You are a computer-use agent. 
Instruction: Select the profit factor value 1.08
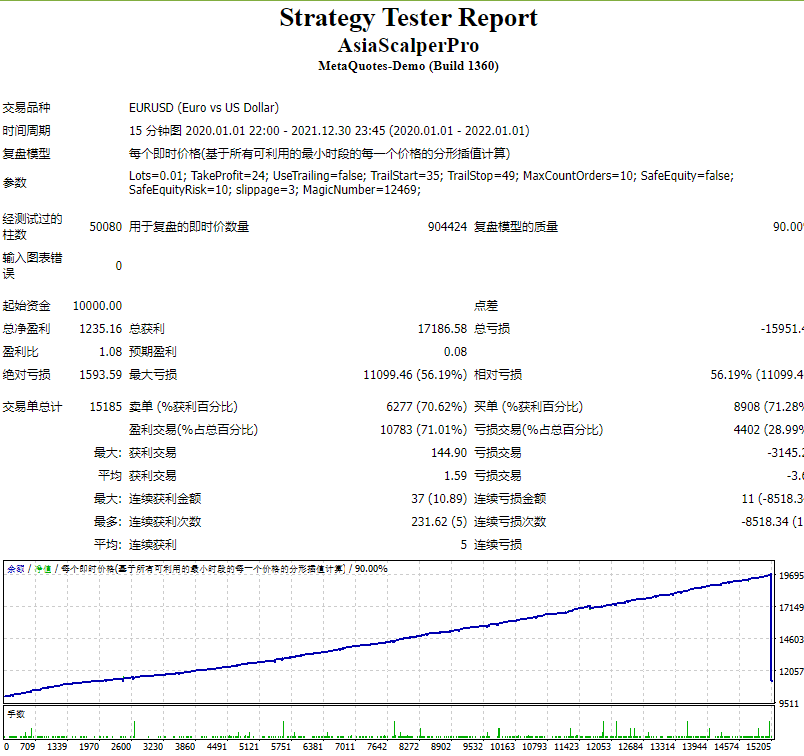pyautogui.click(x=109, y=352)
